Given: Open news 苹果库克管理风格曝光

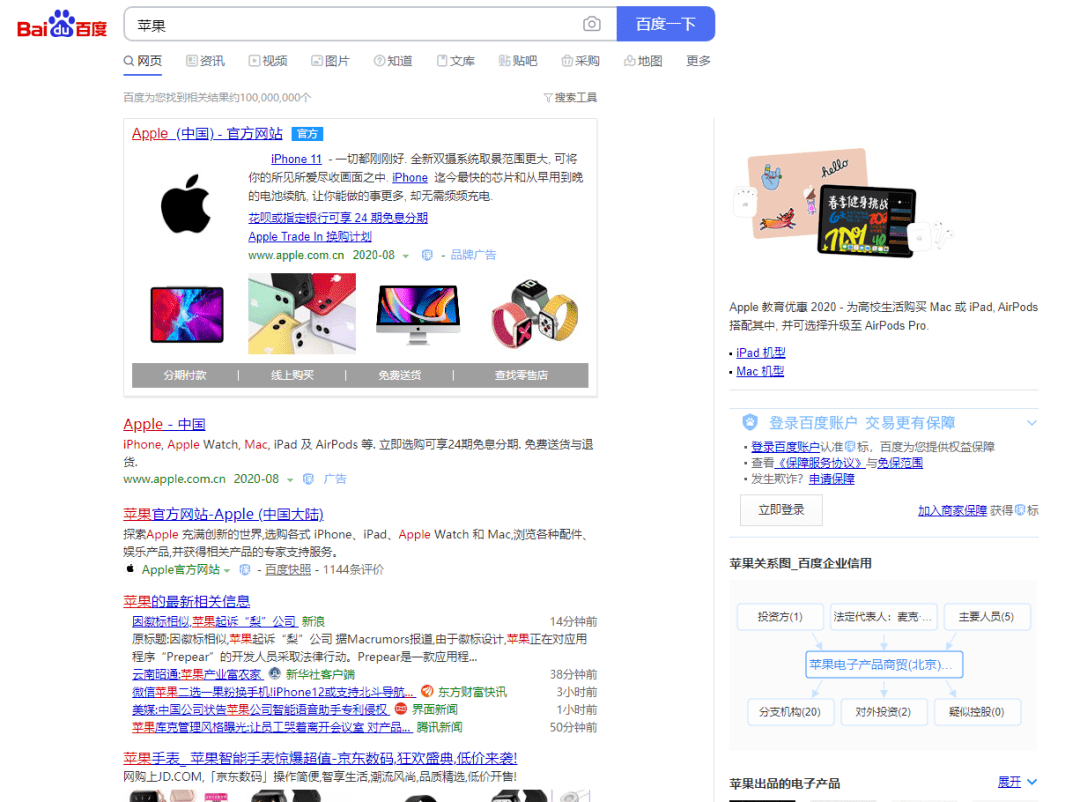Looking at the screenshot, I should coord(272,728).
